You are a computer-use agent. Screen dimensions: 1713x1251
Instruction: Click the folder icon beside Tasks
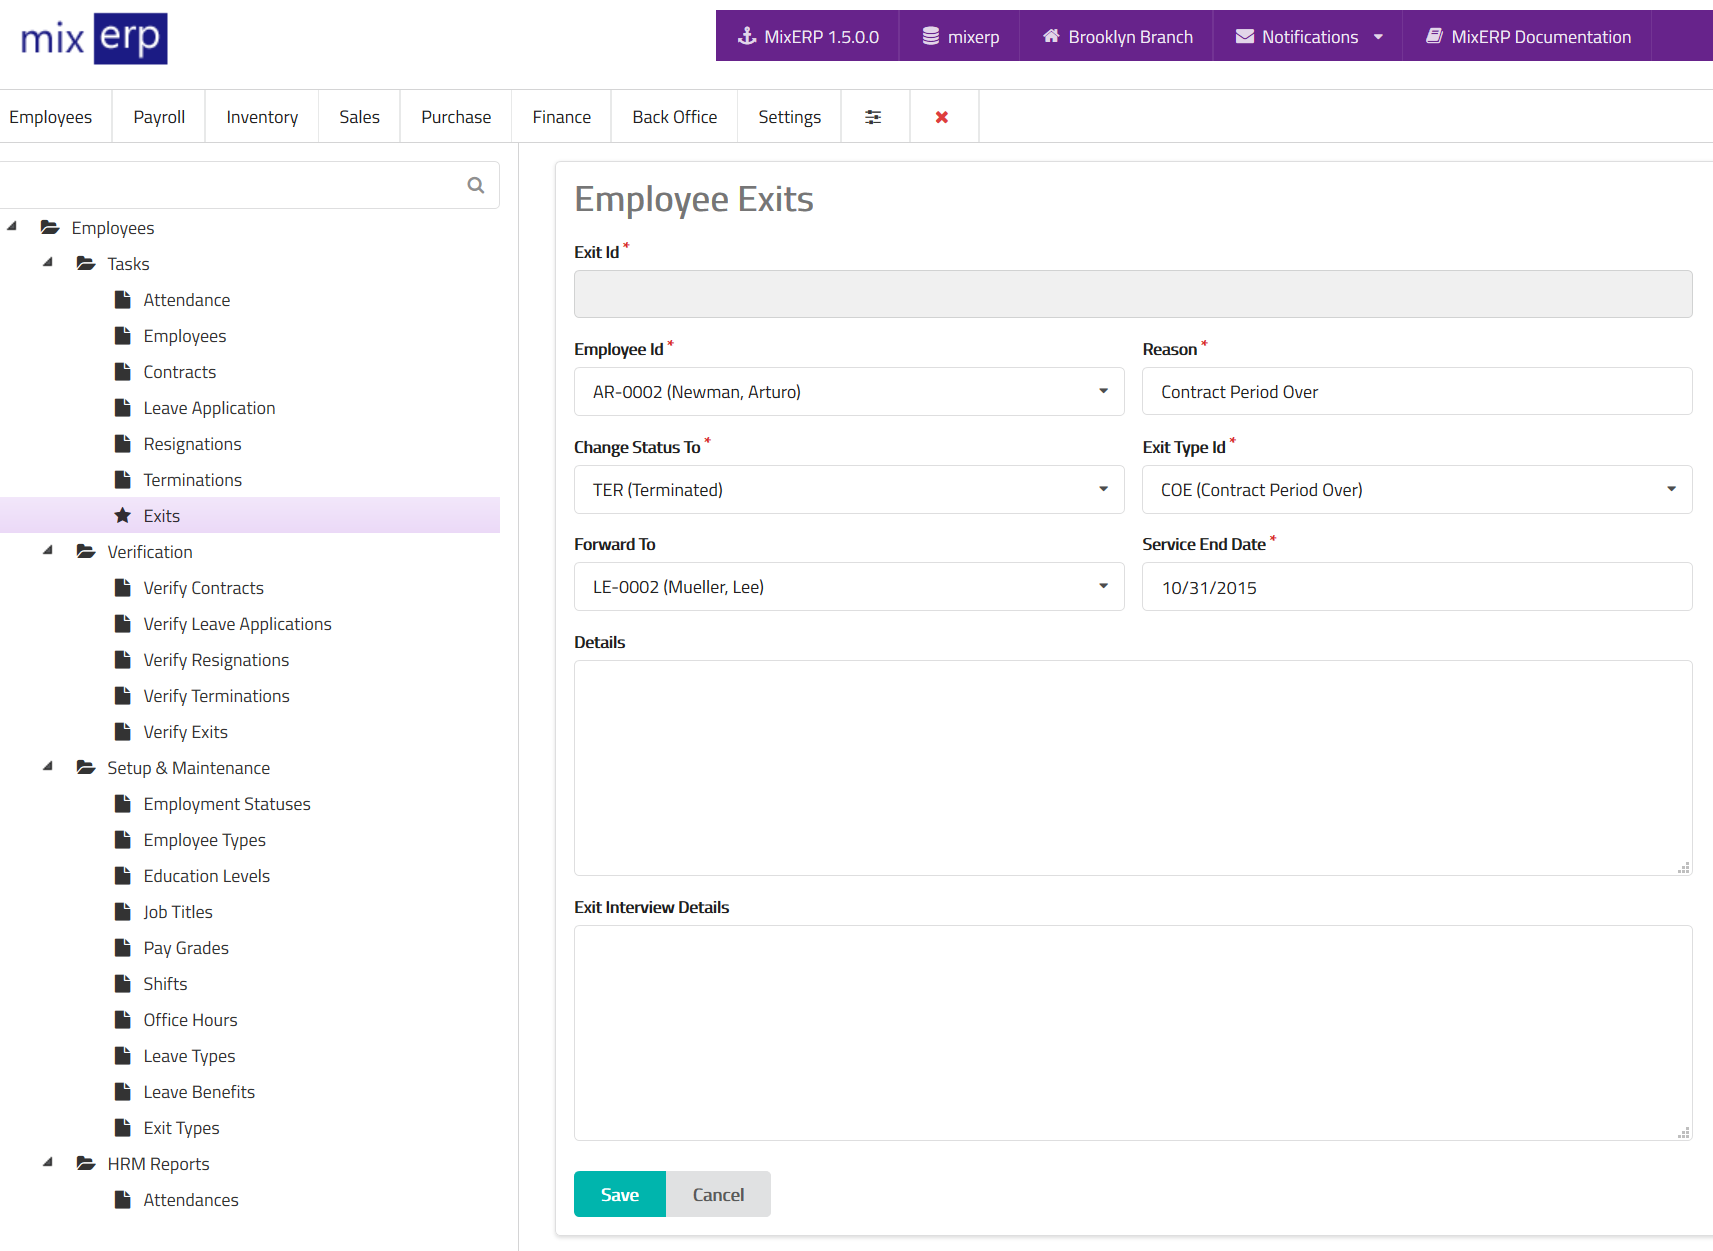pyautogui.click(x=86, y=263)
